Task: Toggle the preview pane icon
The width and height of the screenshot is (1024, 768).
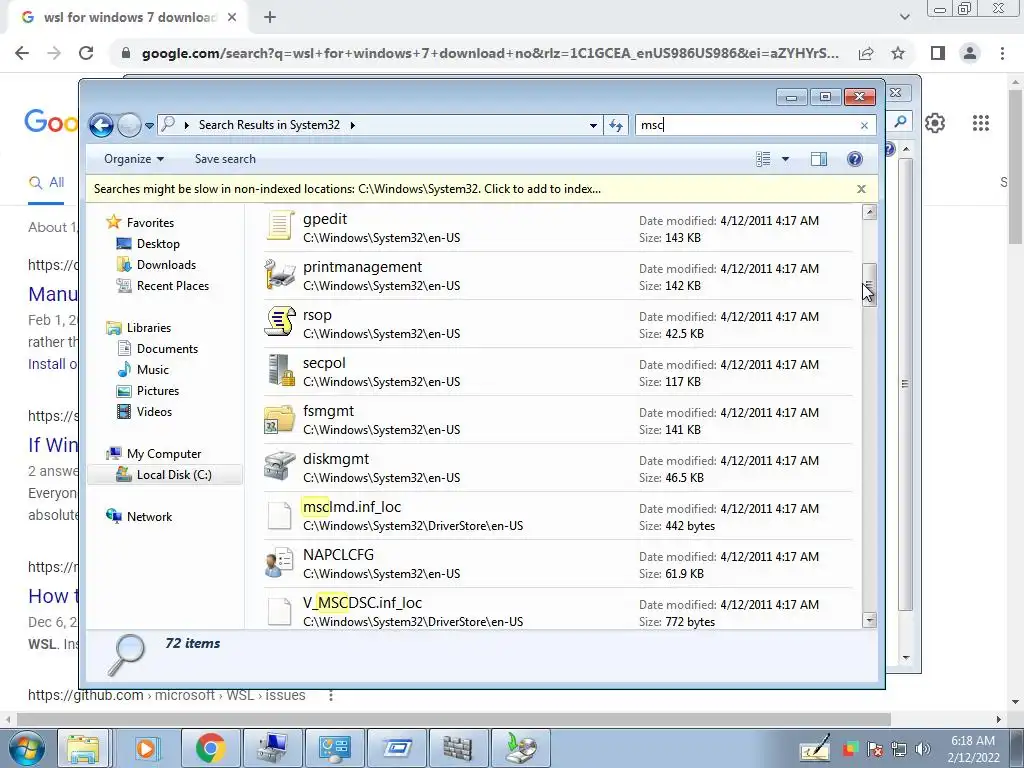Action: (x=818, y=159)
